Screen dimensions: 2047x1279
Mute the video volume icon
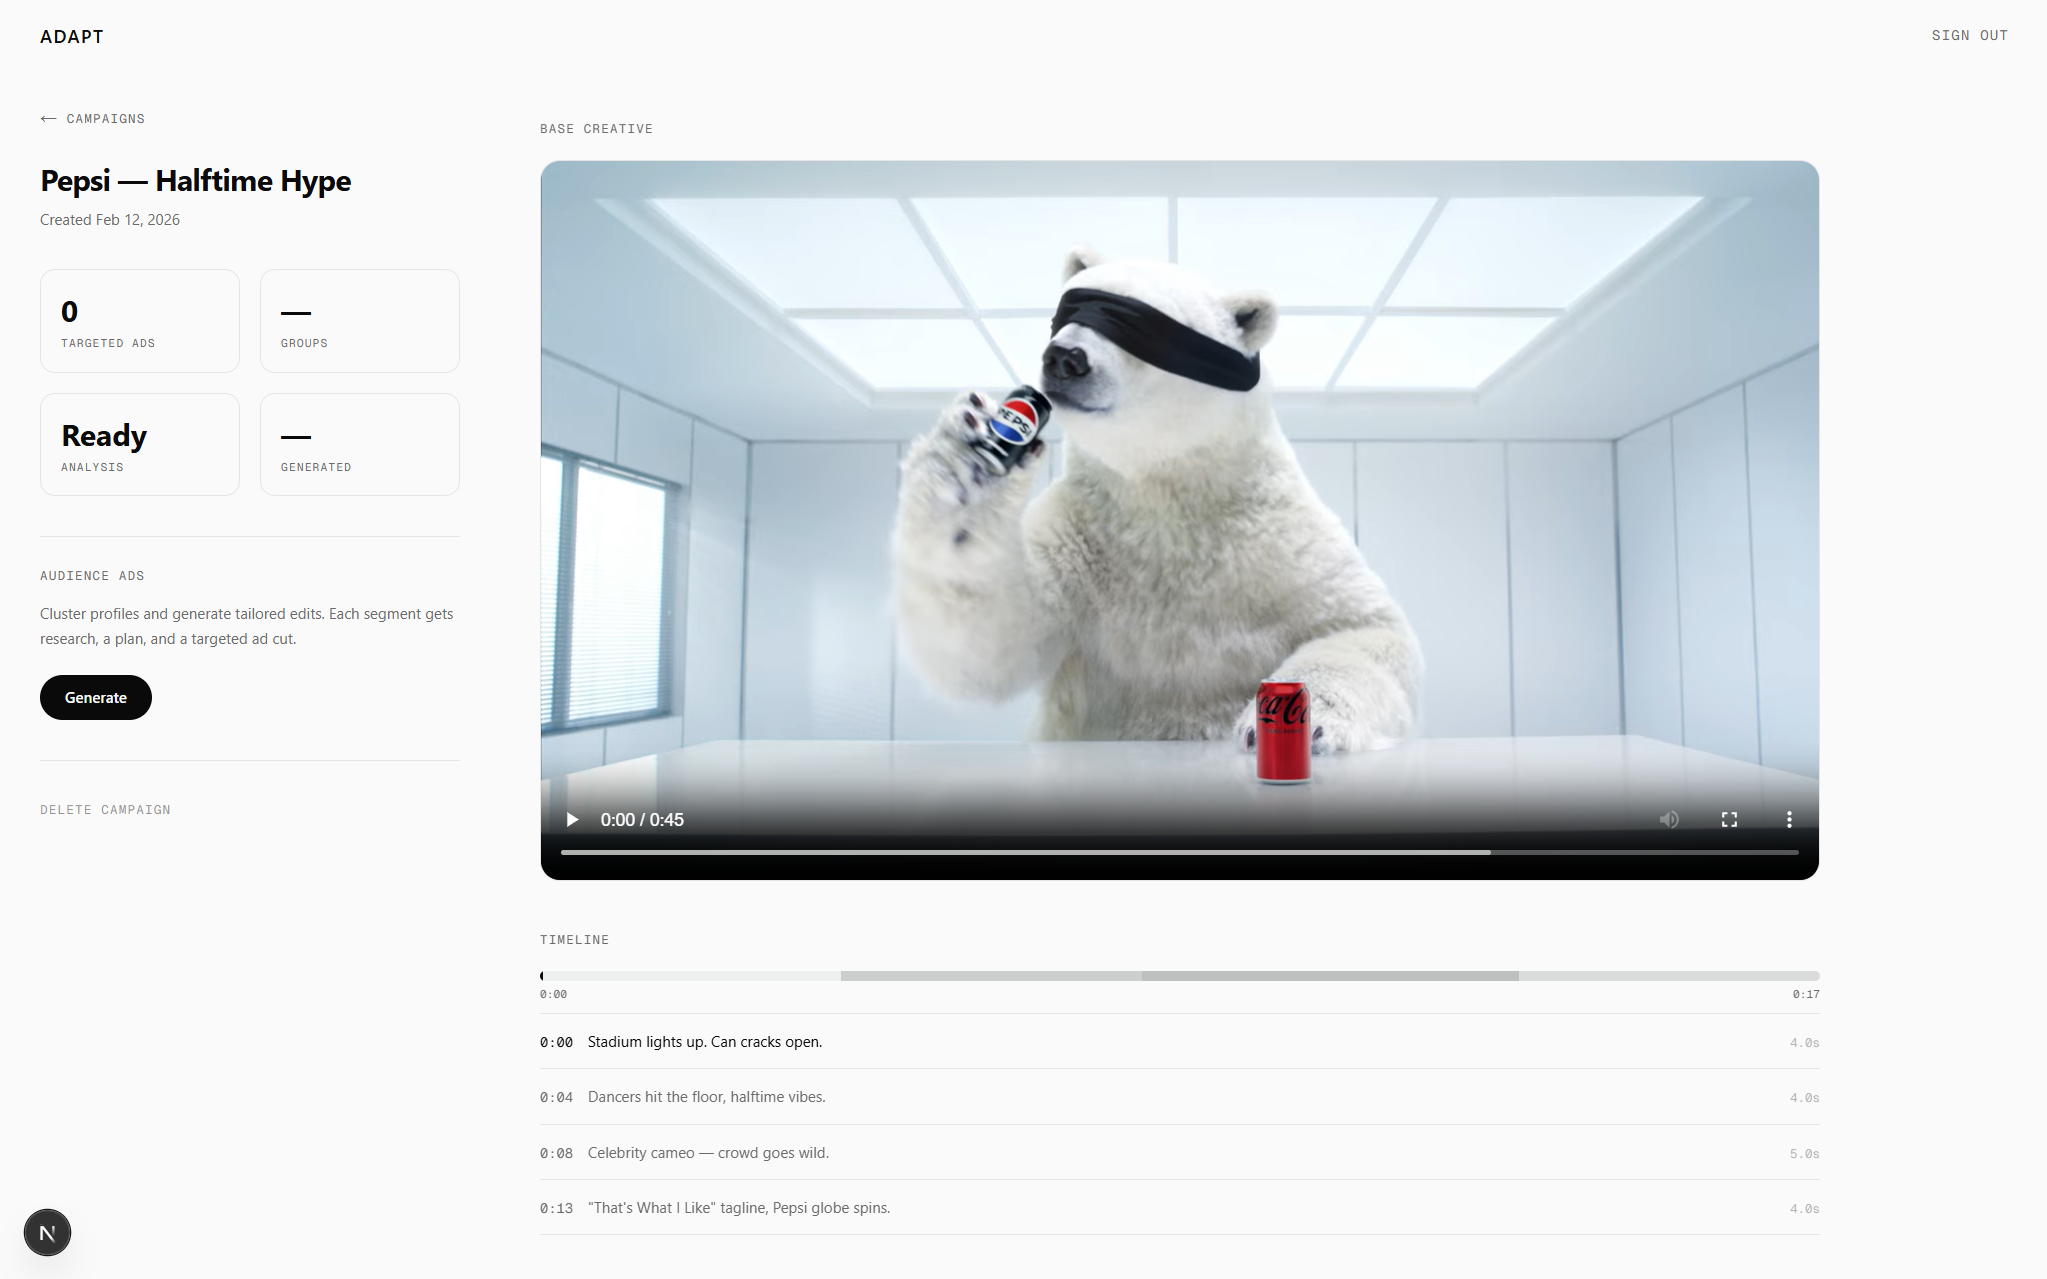1669,820
